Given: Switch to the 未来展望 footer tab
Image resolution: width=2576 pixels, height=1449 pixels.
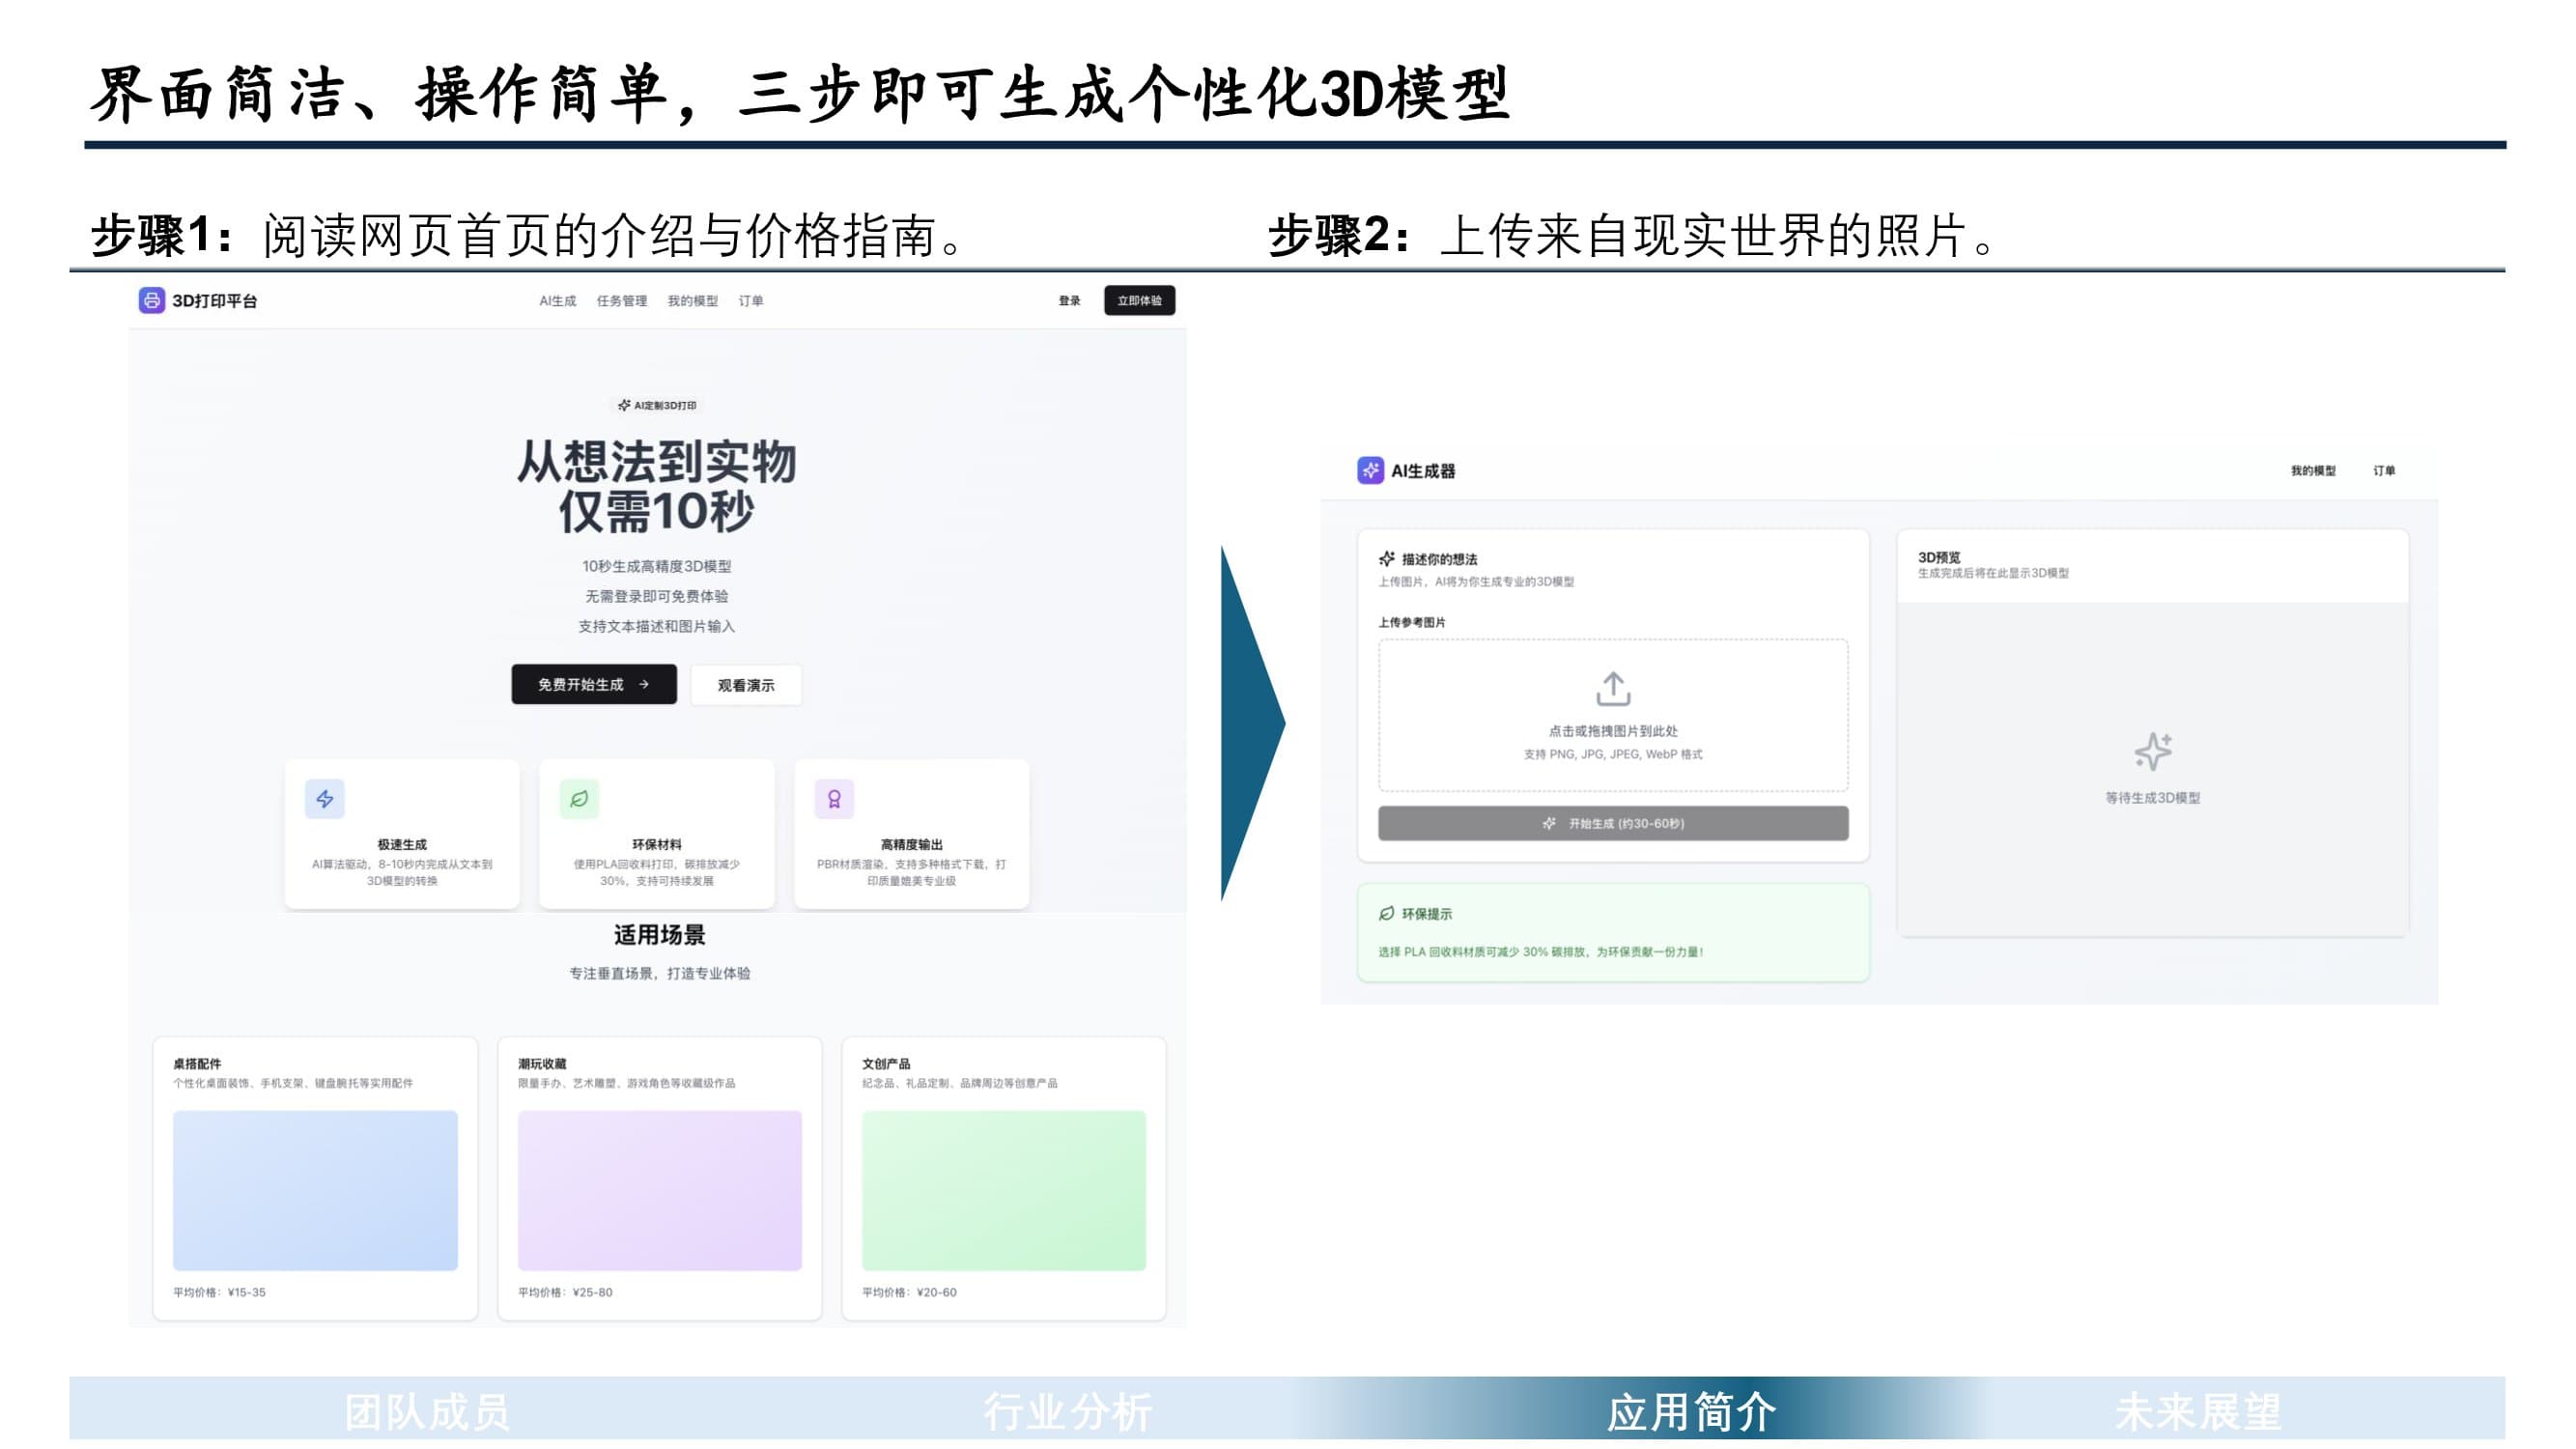Looking at the screenshot, I should (x=2198, y=1412).
